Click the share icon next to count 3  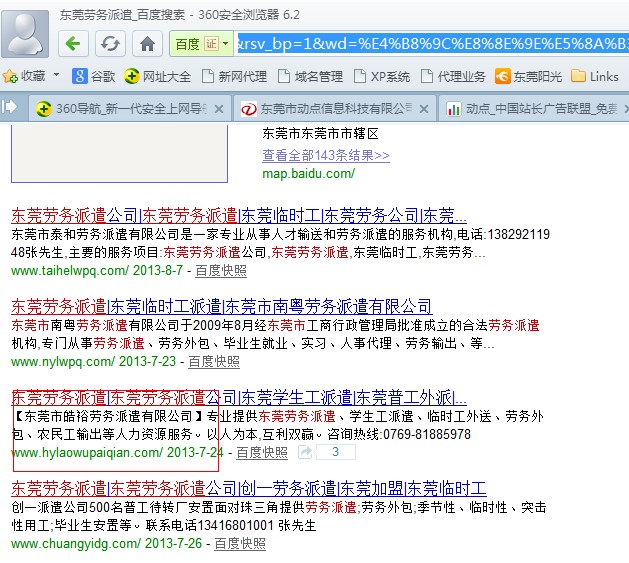tap(306, 452)
